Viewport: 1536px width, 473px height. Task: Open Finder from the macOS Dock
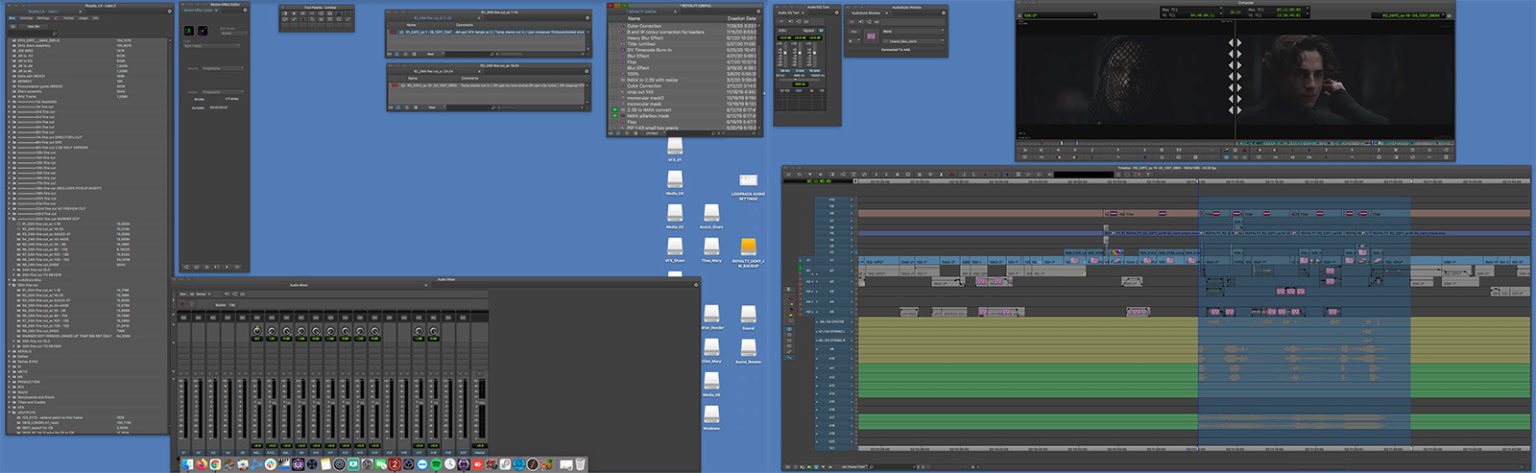pyautogui.click(x=187, y=464)
